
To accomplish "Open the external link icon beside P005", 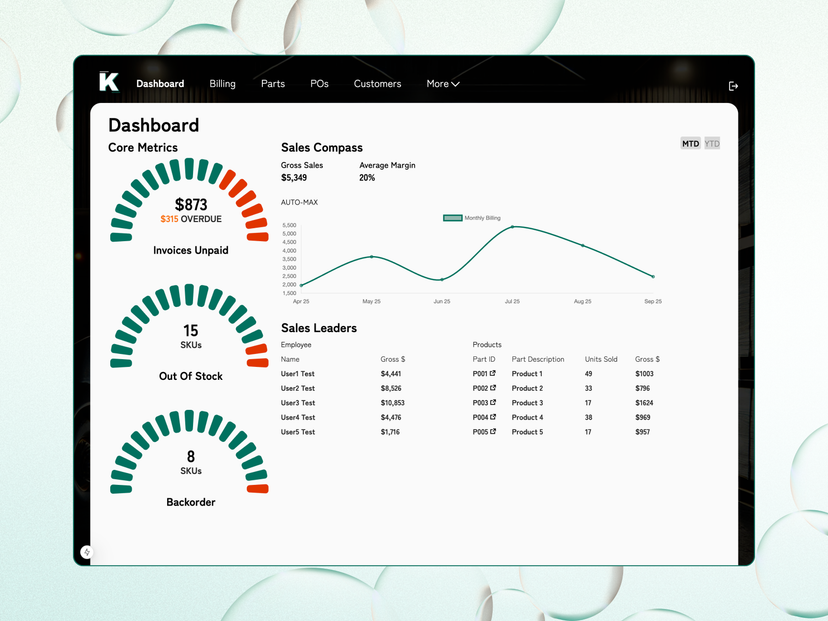I will click(493, 432).
